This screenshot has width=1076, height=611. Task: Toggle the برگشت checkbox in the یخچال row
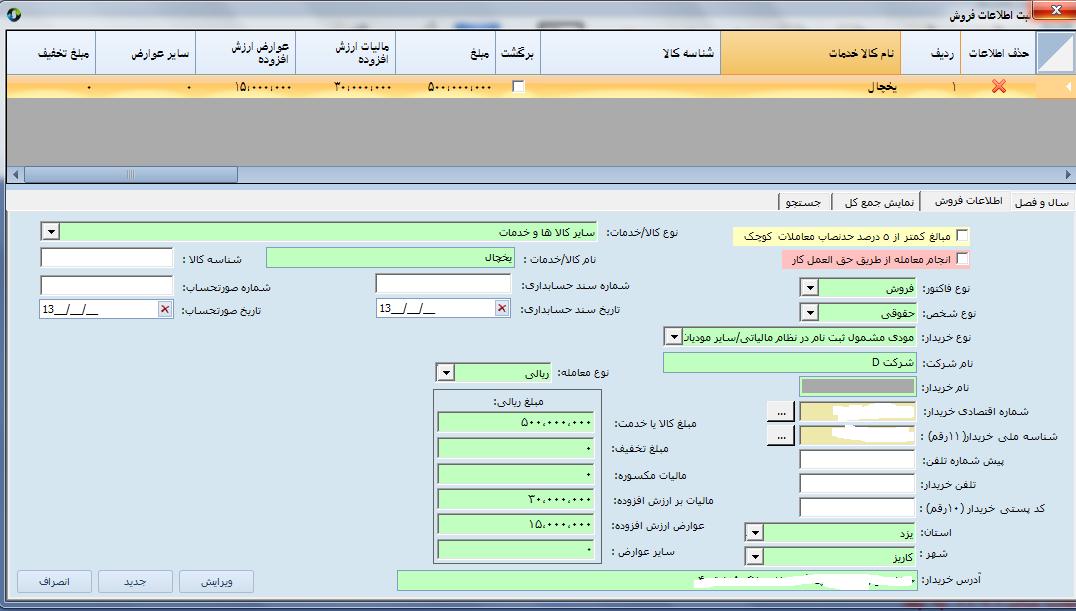click(x=518, y=87)
